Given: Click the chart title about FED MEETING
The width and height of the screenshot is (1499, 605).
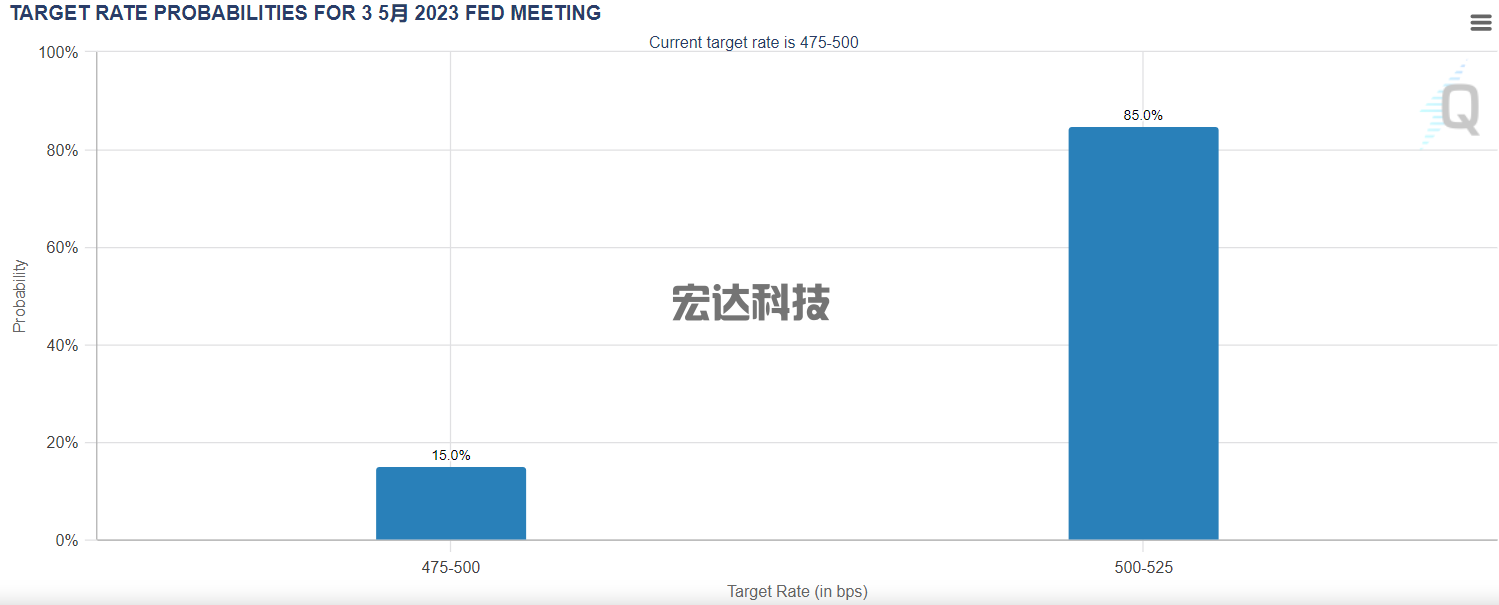Looking at the screenshot, I should (306, 13).
